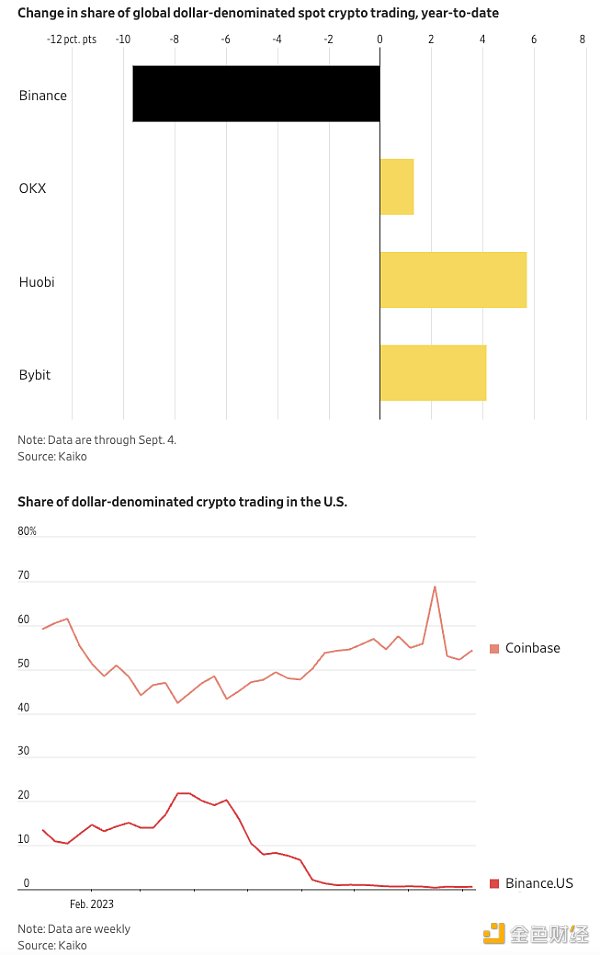Click the Binance row label

(x=43, y=95)
